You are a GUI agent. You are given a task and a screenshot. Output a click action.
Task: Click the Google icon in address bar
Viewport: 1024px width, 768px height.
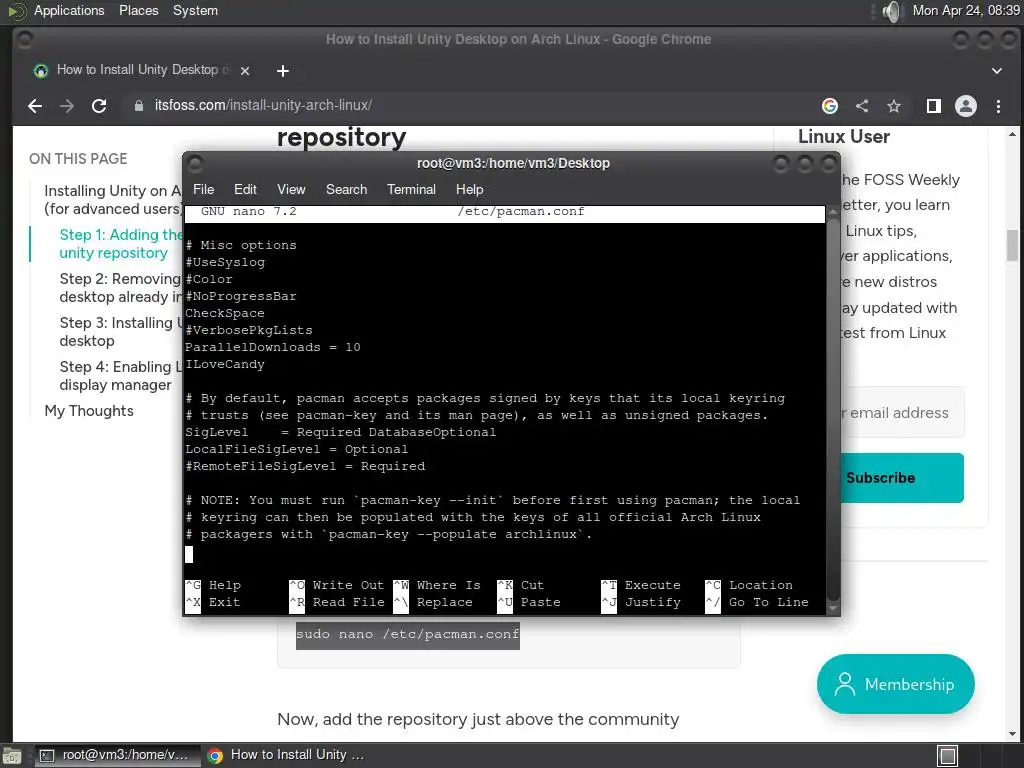click(829, 106)
